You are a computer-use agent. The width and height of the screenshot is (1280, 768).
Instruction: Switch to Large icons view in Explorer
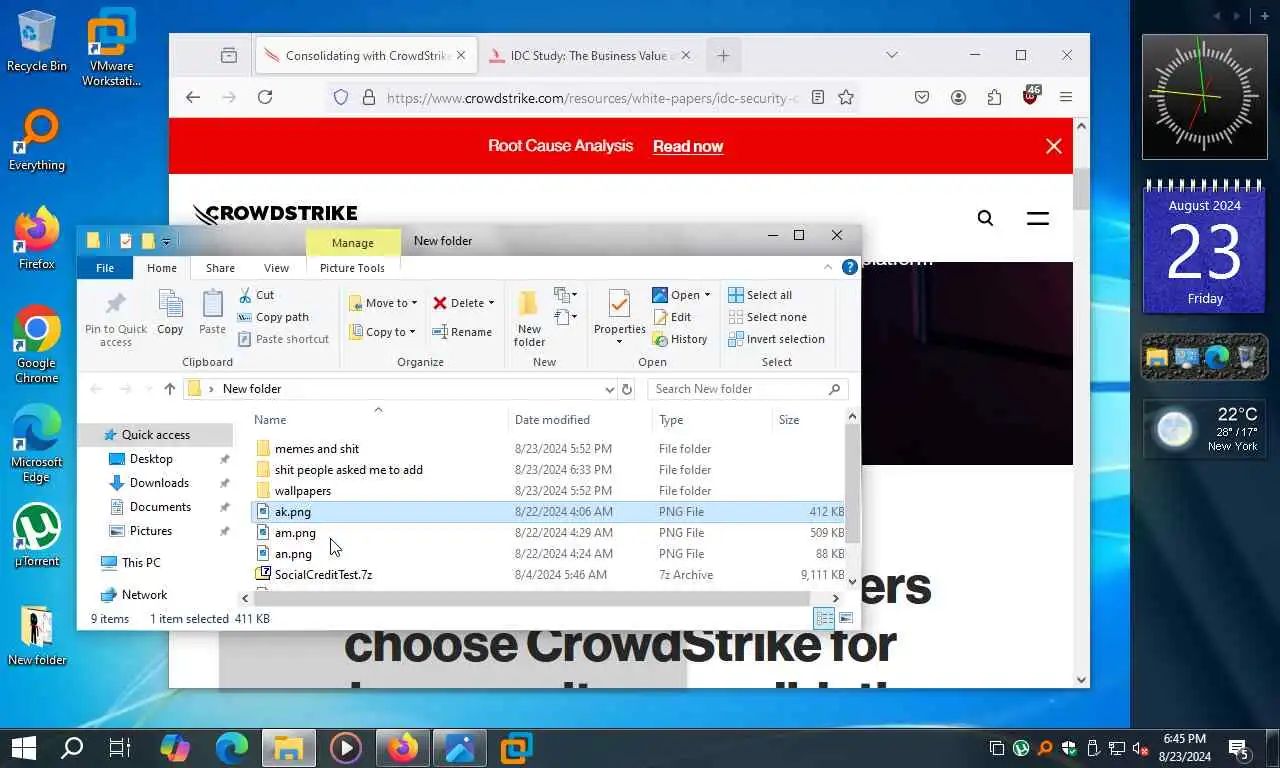[846, 619]
